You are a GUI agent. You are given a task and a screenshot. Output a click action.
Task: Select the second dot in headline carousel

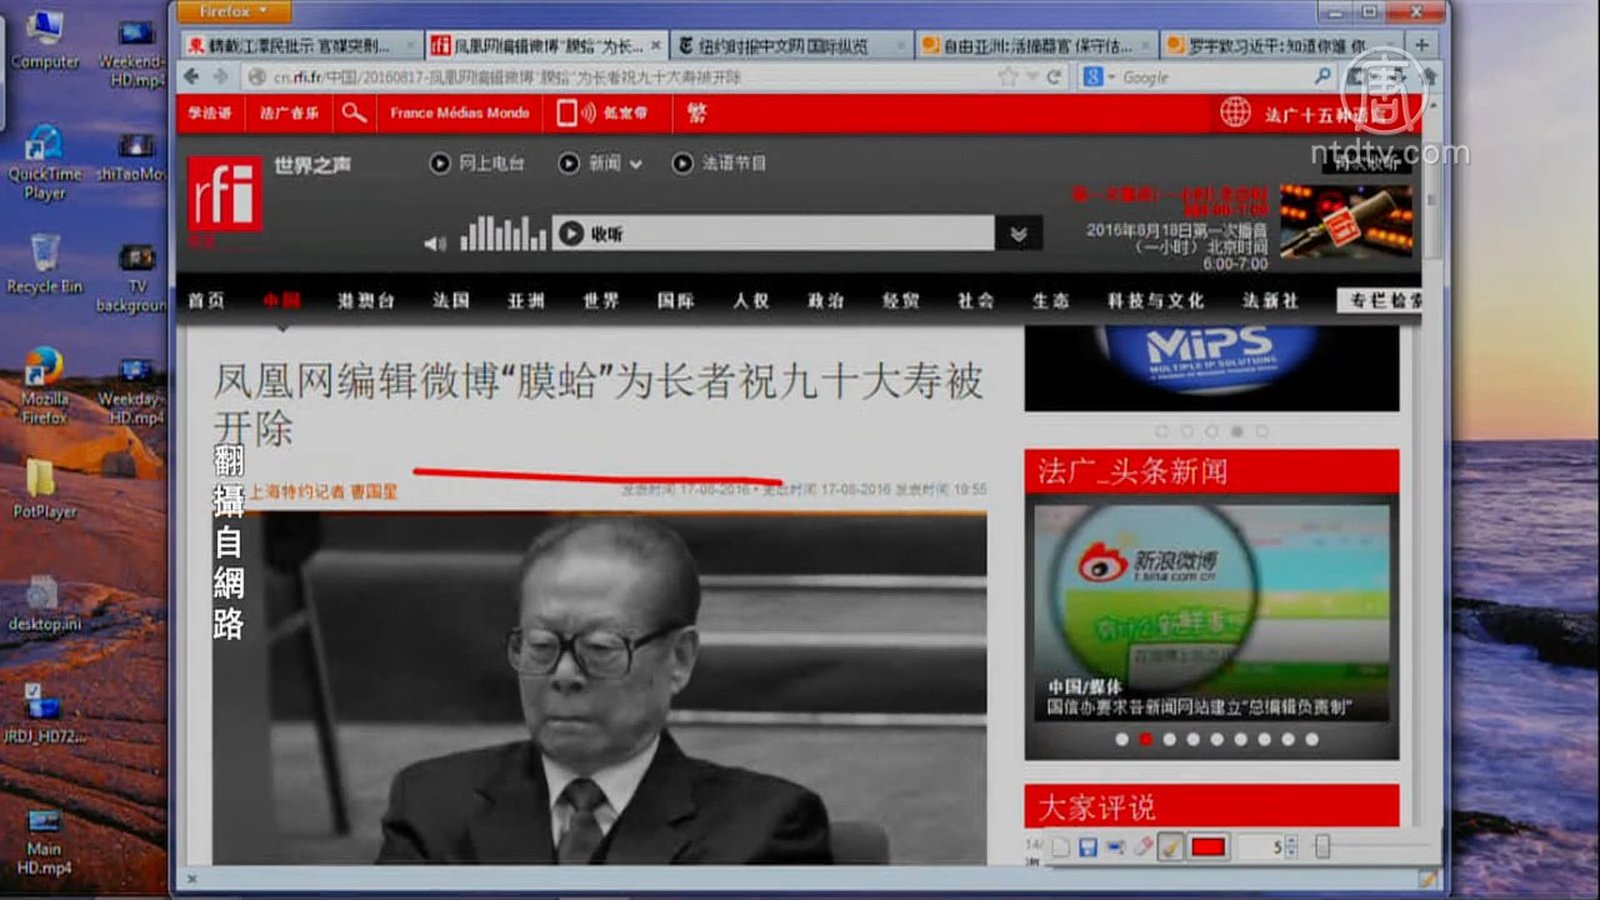pyautogui.click(x=1145, y=739)
